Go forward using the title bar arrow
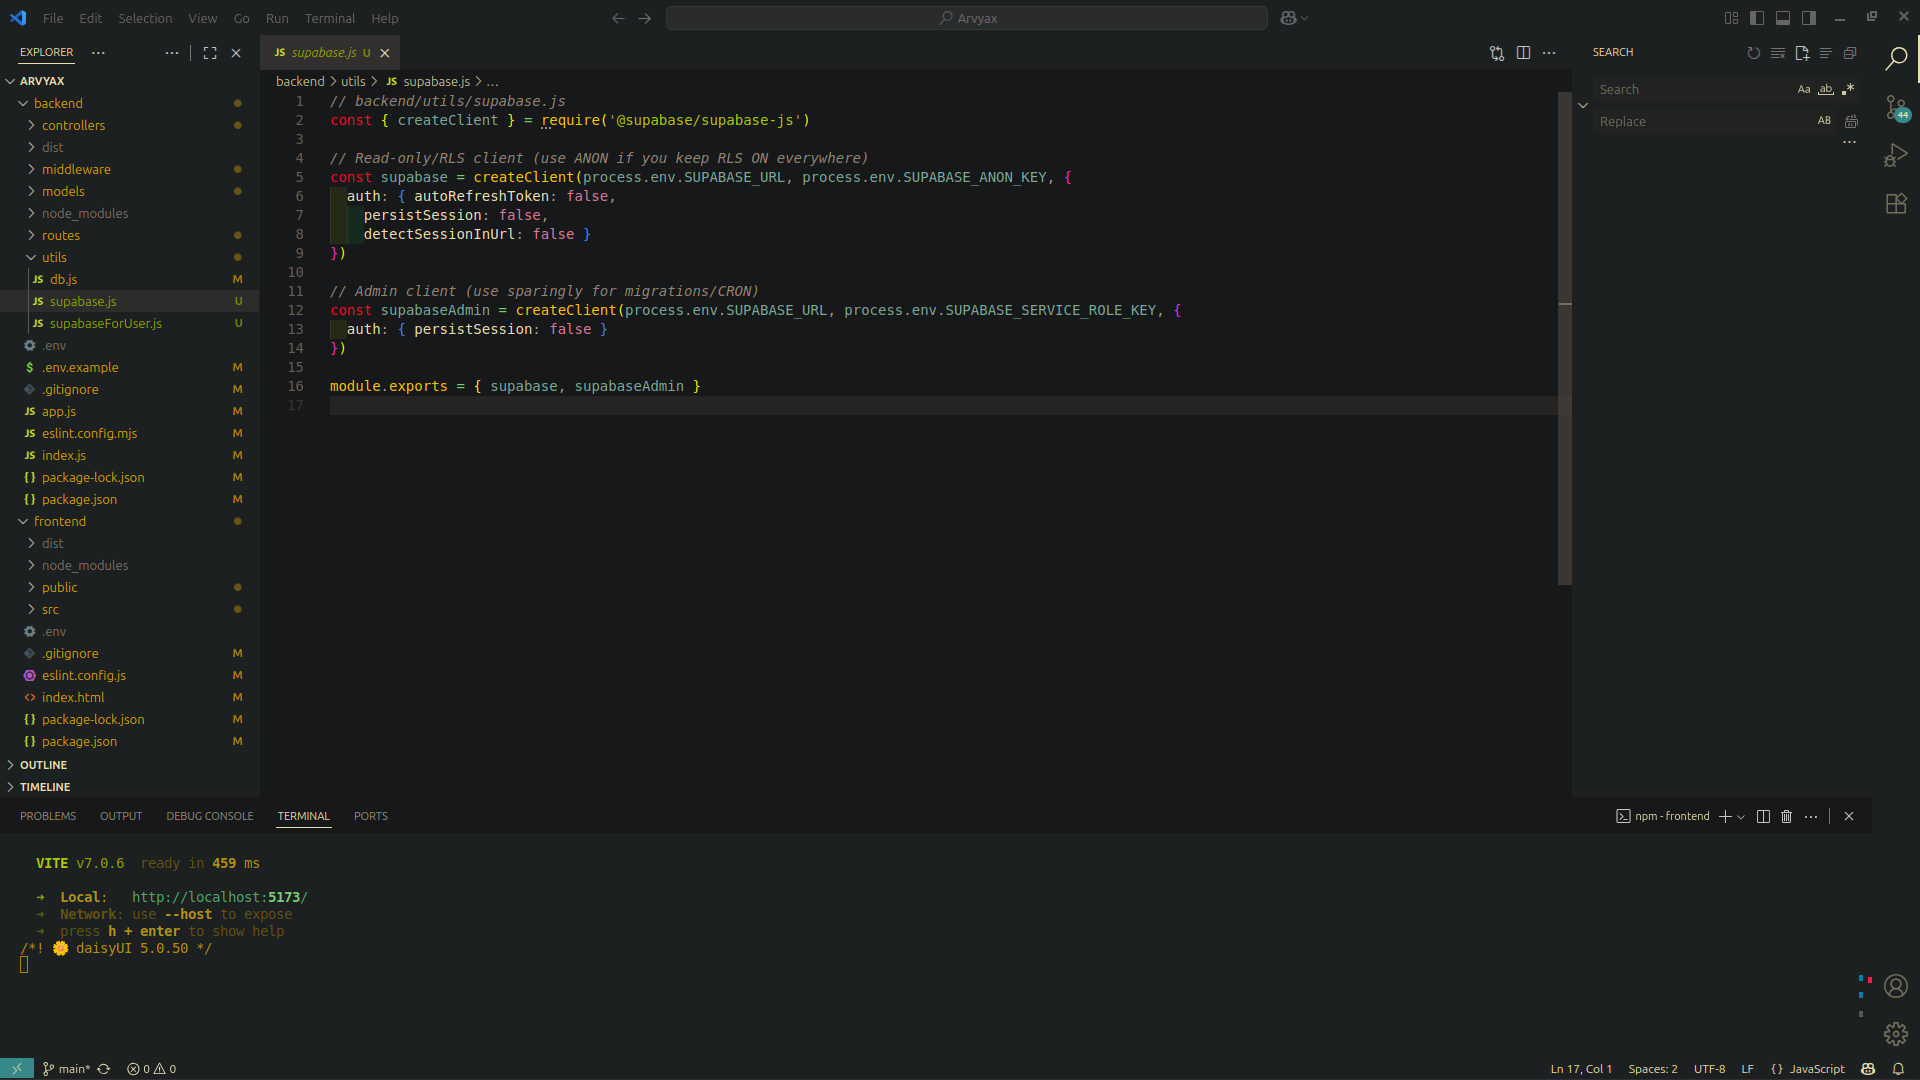This screenshot has height=1080, width=1920. coord(644,18)
